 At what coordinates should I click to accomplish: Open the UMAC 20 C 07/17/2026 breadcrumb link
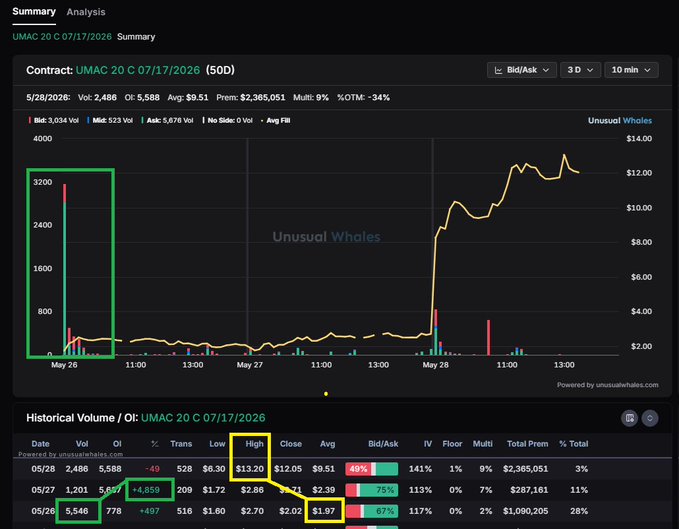click(x=62, y=37)
